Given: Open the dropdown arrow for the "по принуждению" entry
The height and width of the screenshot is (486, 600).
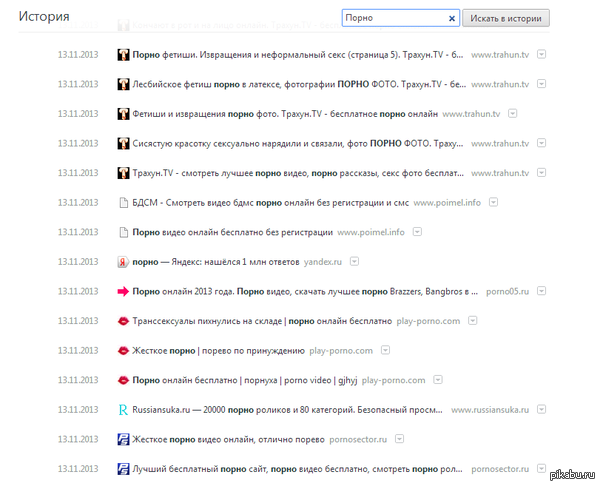Looking at the screenshot, I should pyautogui.click(x=386, y=350).
